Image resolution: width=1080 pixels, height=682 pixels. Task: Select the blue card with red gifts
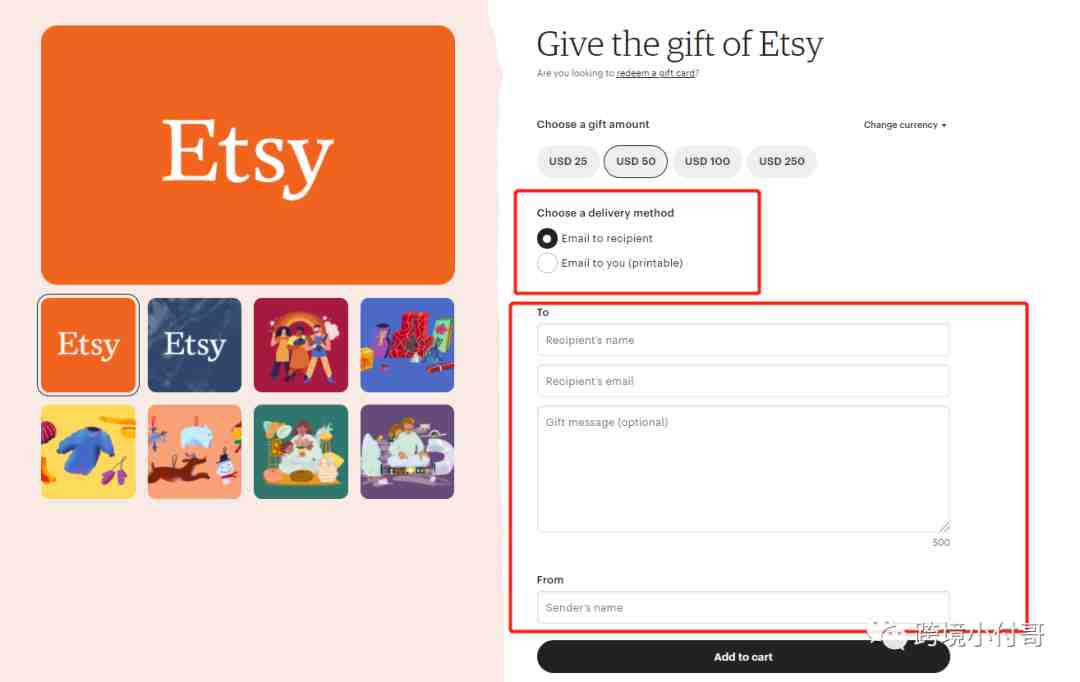click(407, 345)
